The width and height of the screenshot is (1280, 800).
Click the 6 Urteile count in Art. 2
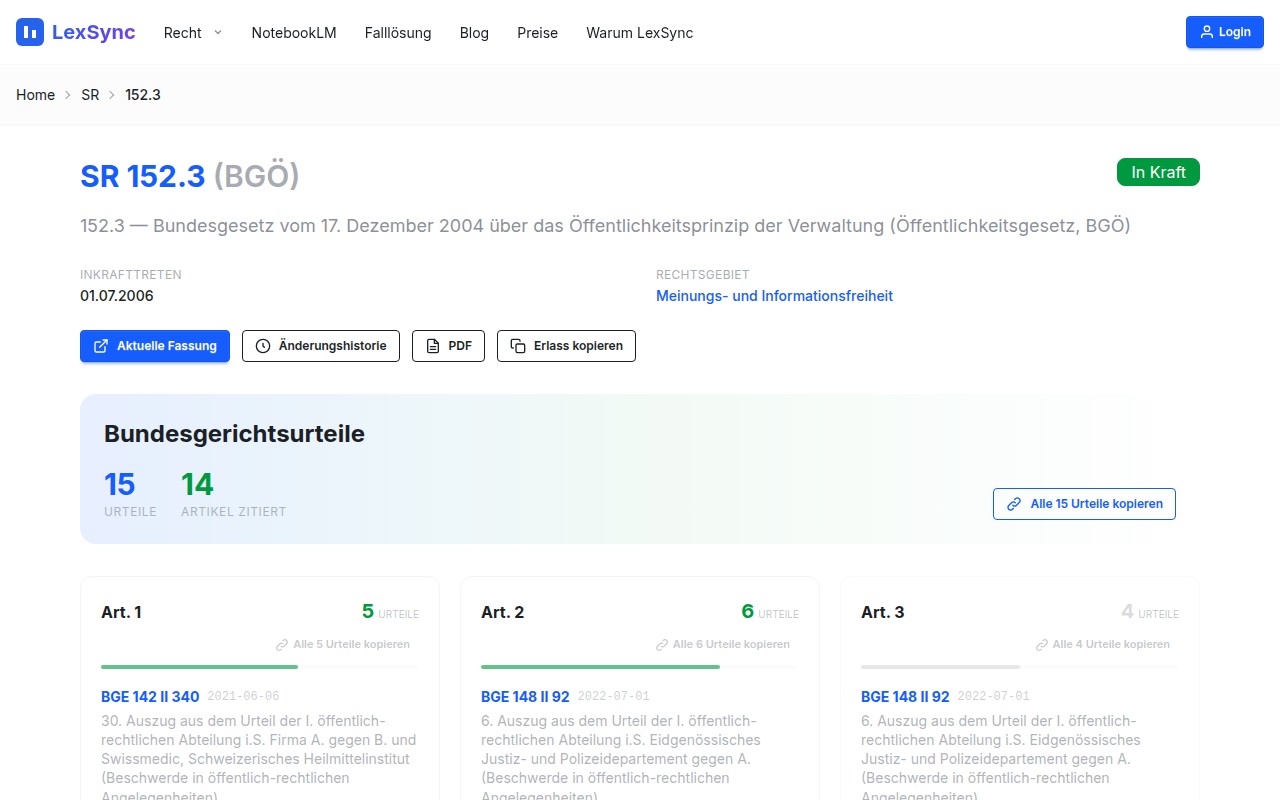click(748, 611)
